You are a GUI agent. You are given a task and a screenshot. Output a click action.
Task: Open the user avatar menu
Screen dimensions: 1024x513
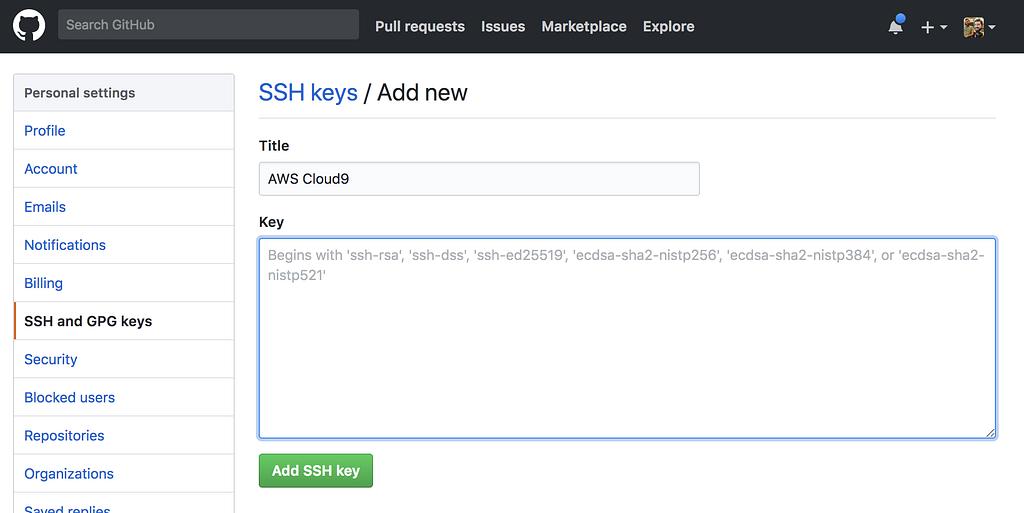pyautogui.click(x=979, y=27)
